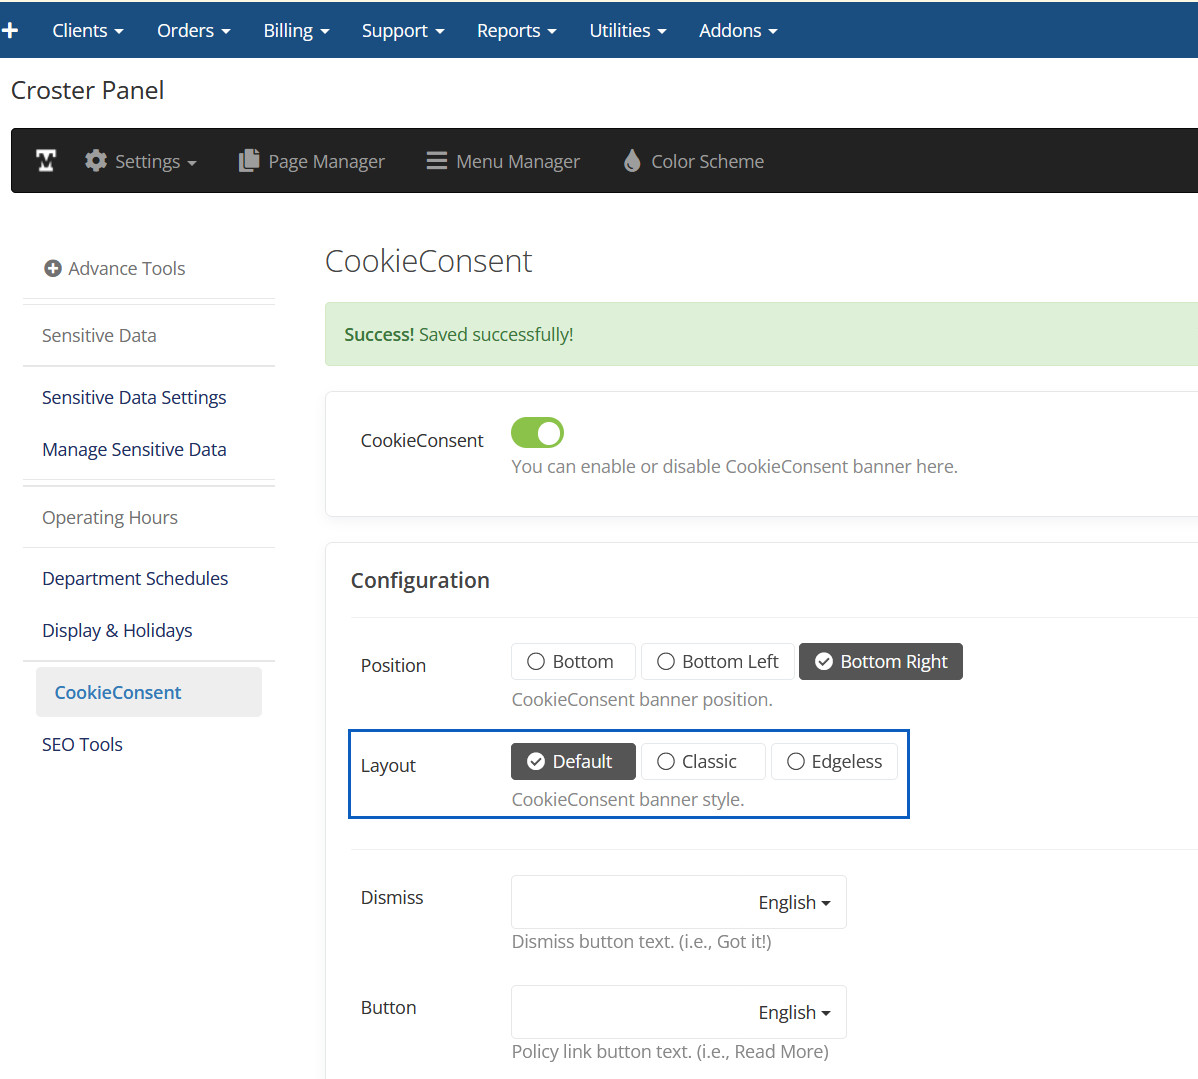Select the Bottom Left position option

click(717, 662)
